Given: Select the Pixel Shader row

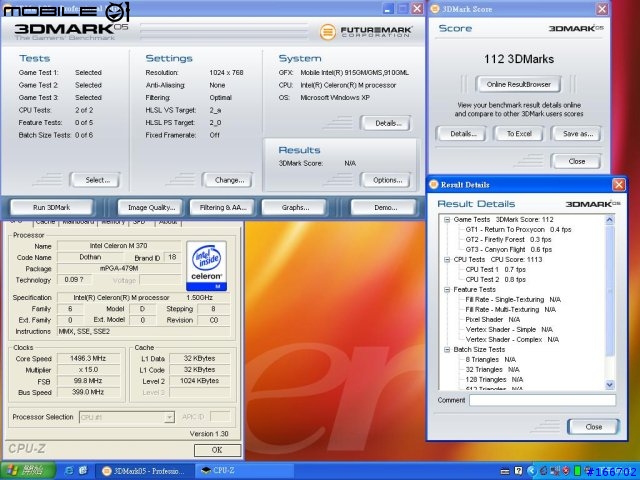Looking at the screenshot, I should 493,320.
